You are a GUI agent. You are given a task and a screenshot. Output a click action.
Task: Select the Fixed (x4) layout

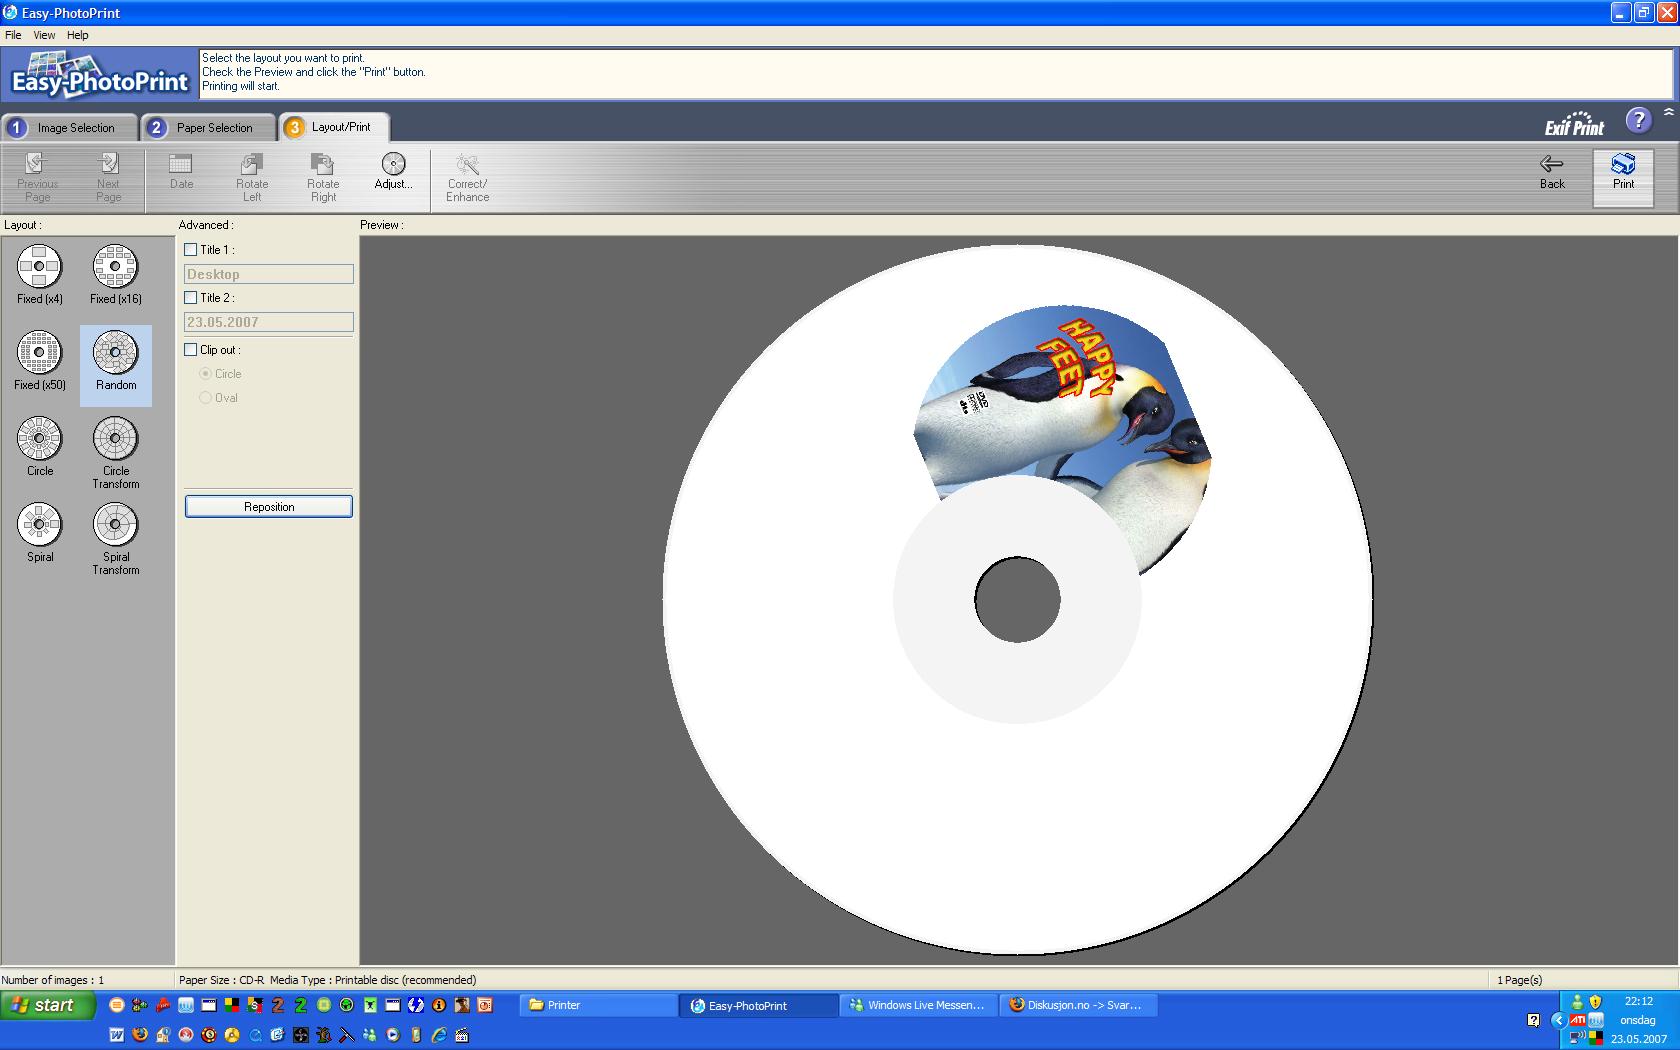[x=40, y=274]
